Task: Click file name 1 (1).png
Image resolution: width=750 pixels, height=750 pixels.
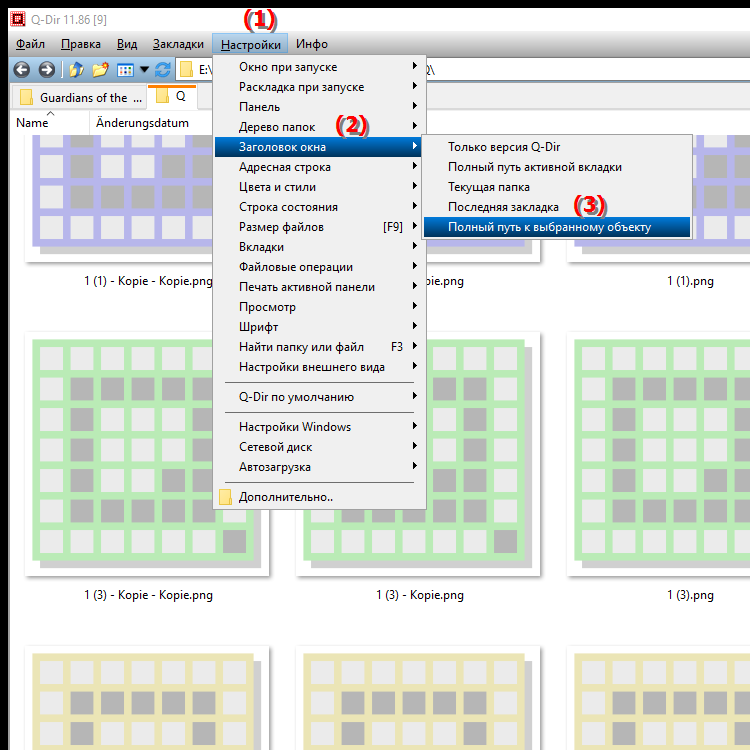Action: click(x=690, y=281)
